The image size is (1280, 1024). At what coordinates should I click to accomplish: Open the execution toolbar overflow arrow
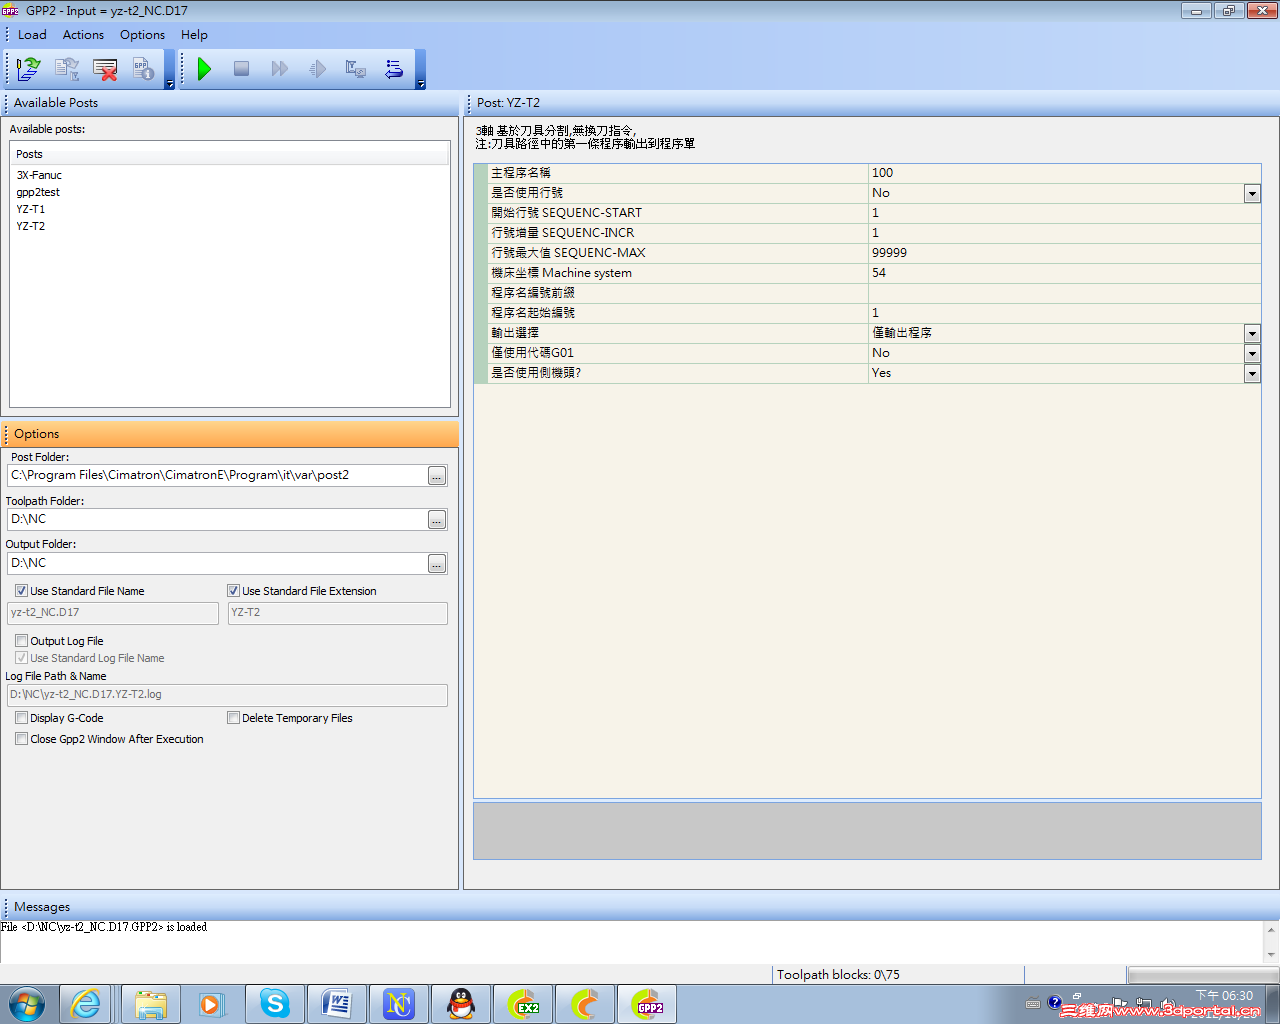tap(421, 85)
